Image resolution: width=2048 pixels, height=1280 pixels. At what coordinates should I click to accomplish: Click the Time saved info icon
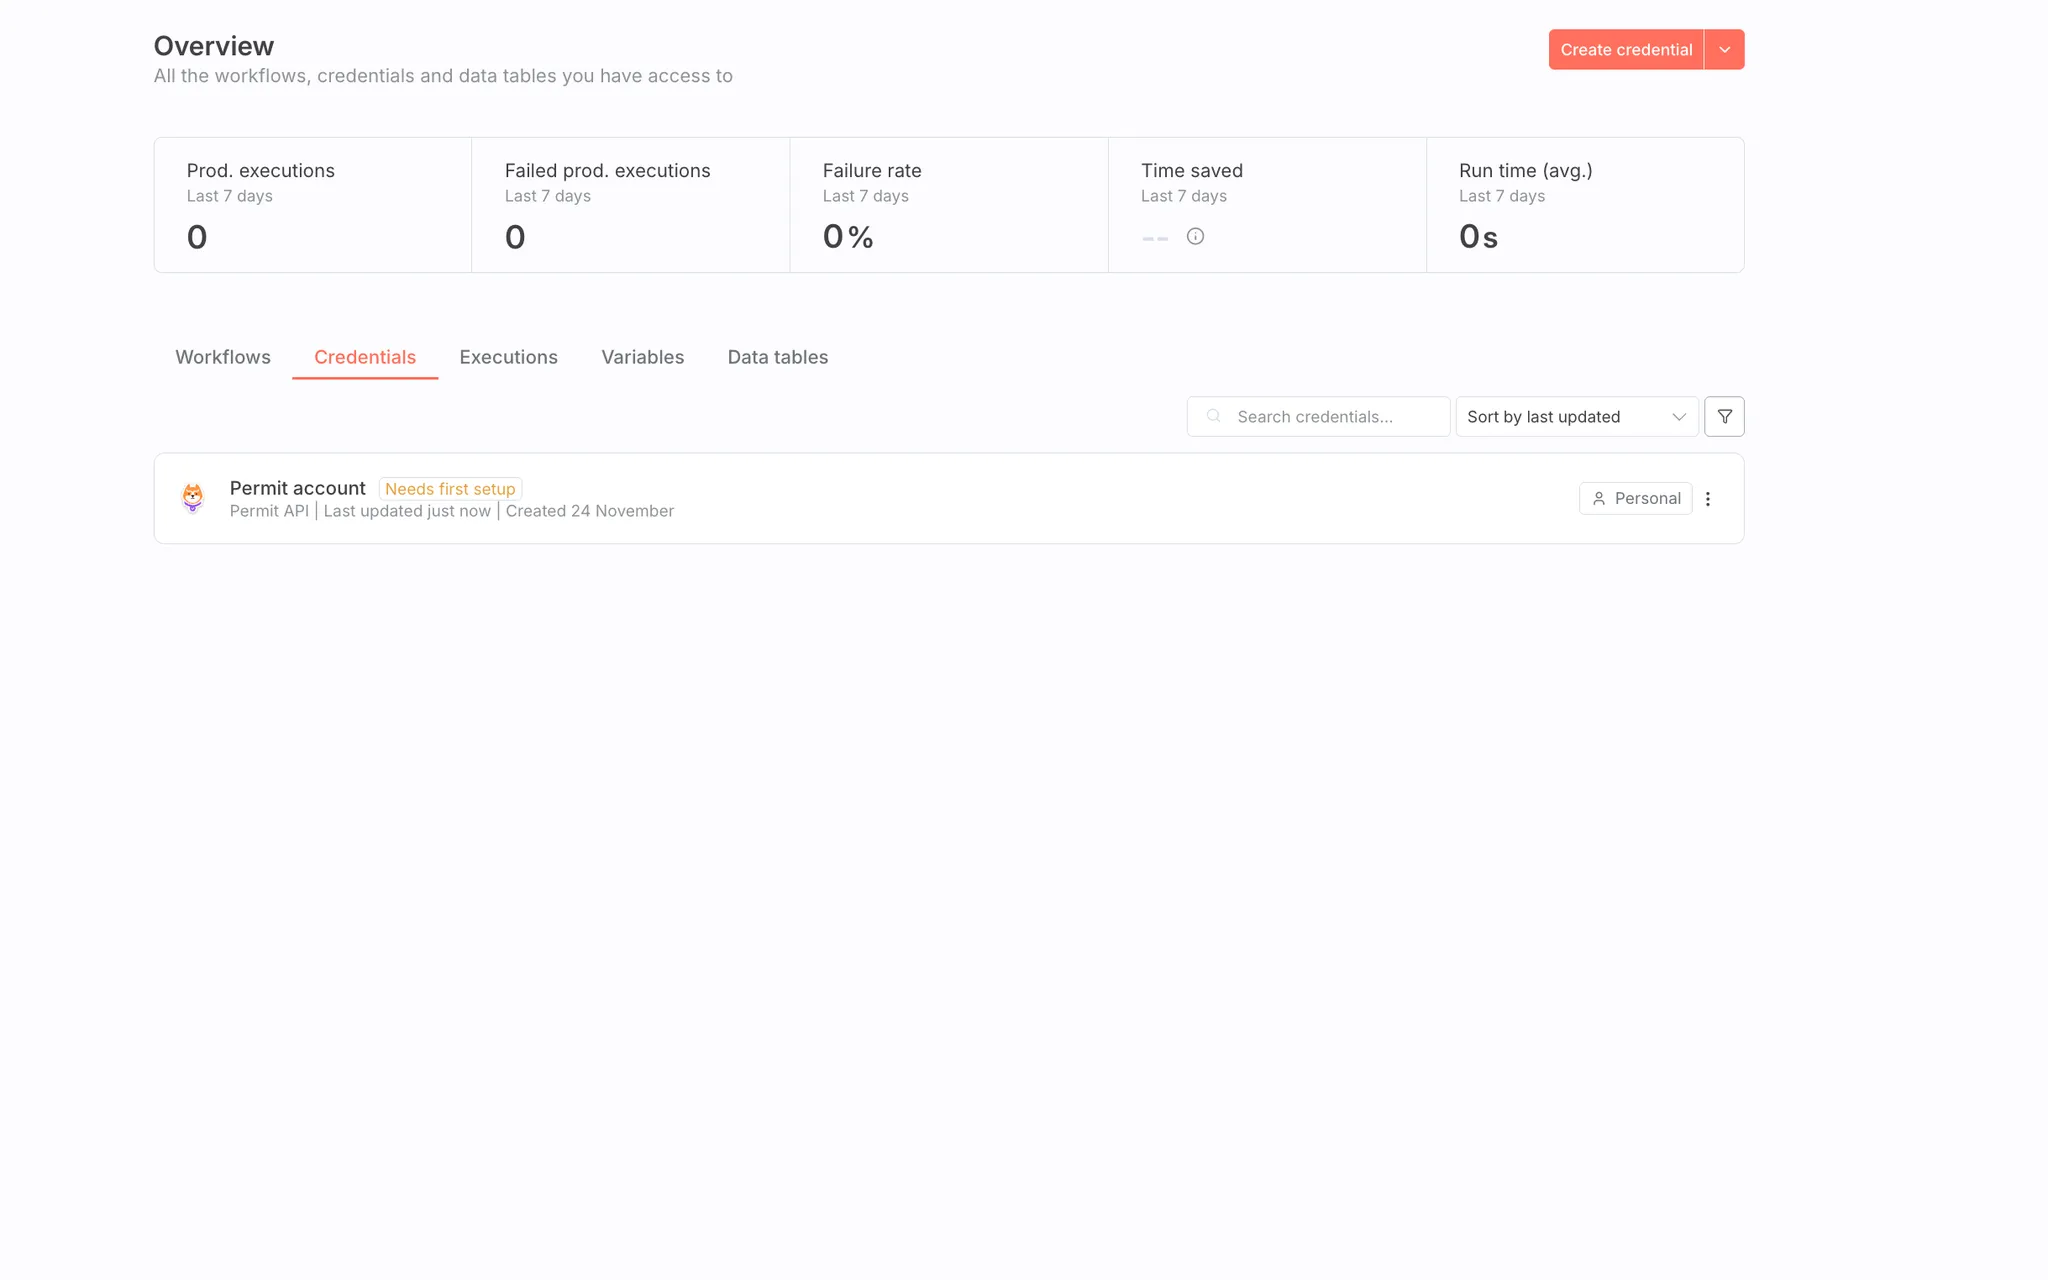(x=1195, y=237)
